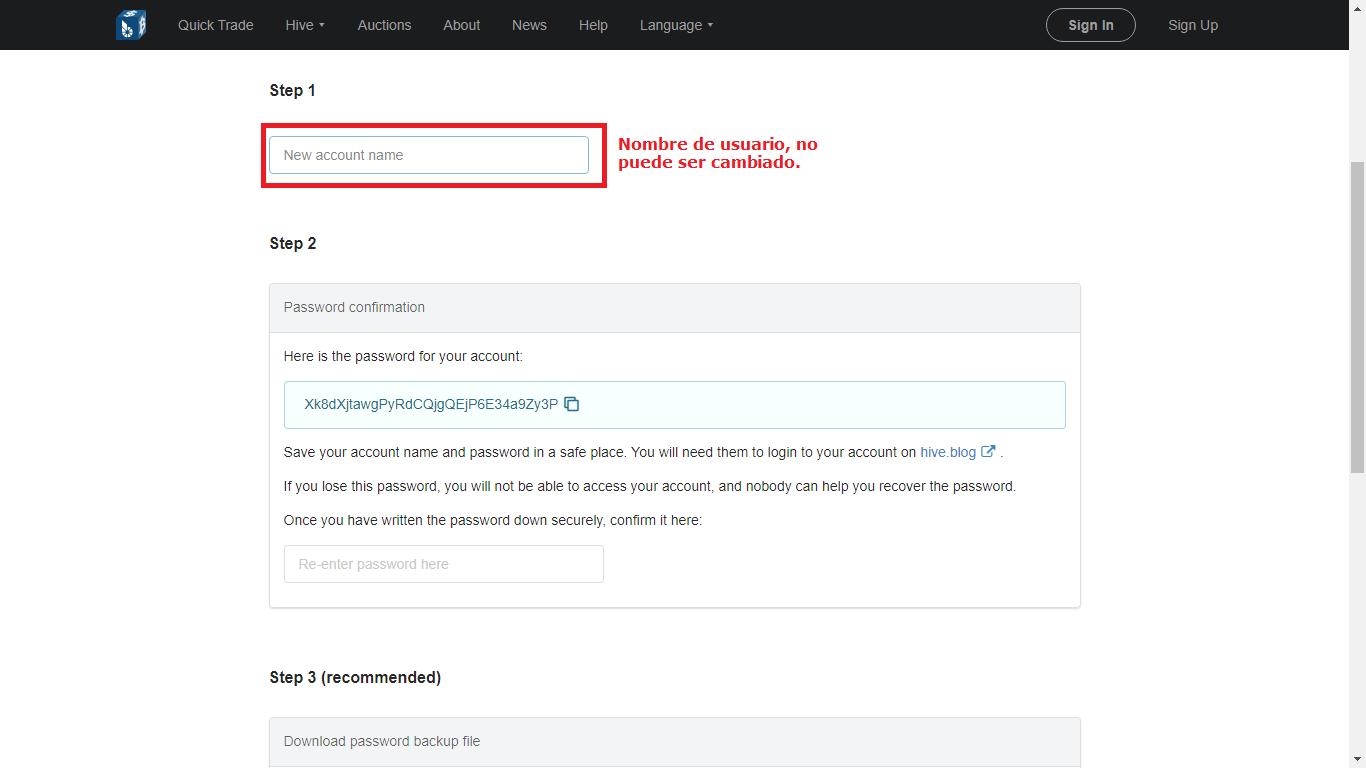Screen dimensions: 1366x768
Task: Click the Password confirmation panel header
Action: tap(675, 308)
